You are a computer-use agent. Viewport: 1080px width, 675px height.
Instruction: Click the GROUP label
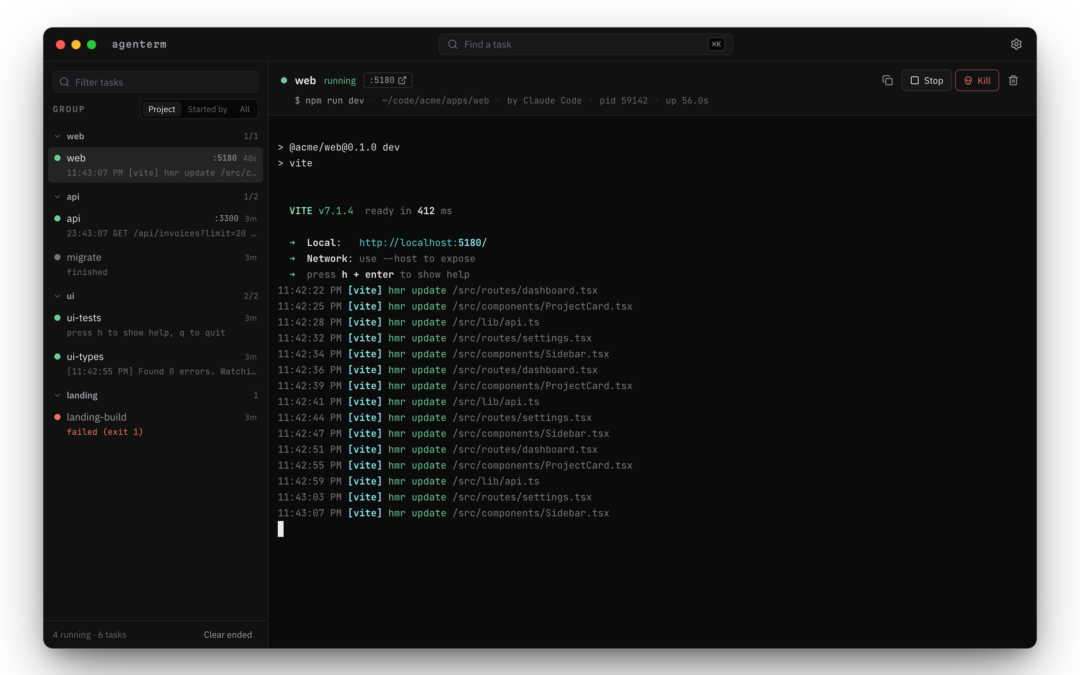[x=69, y=109]
